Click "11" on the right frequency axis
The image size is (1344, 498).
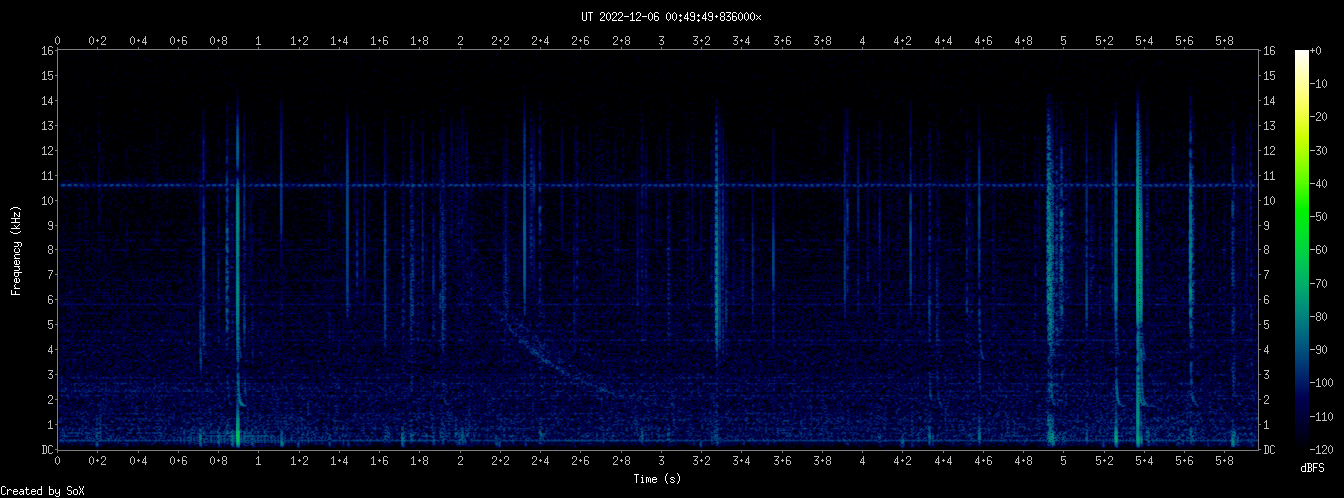point(1270,176)
